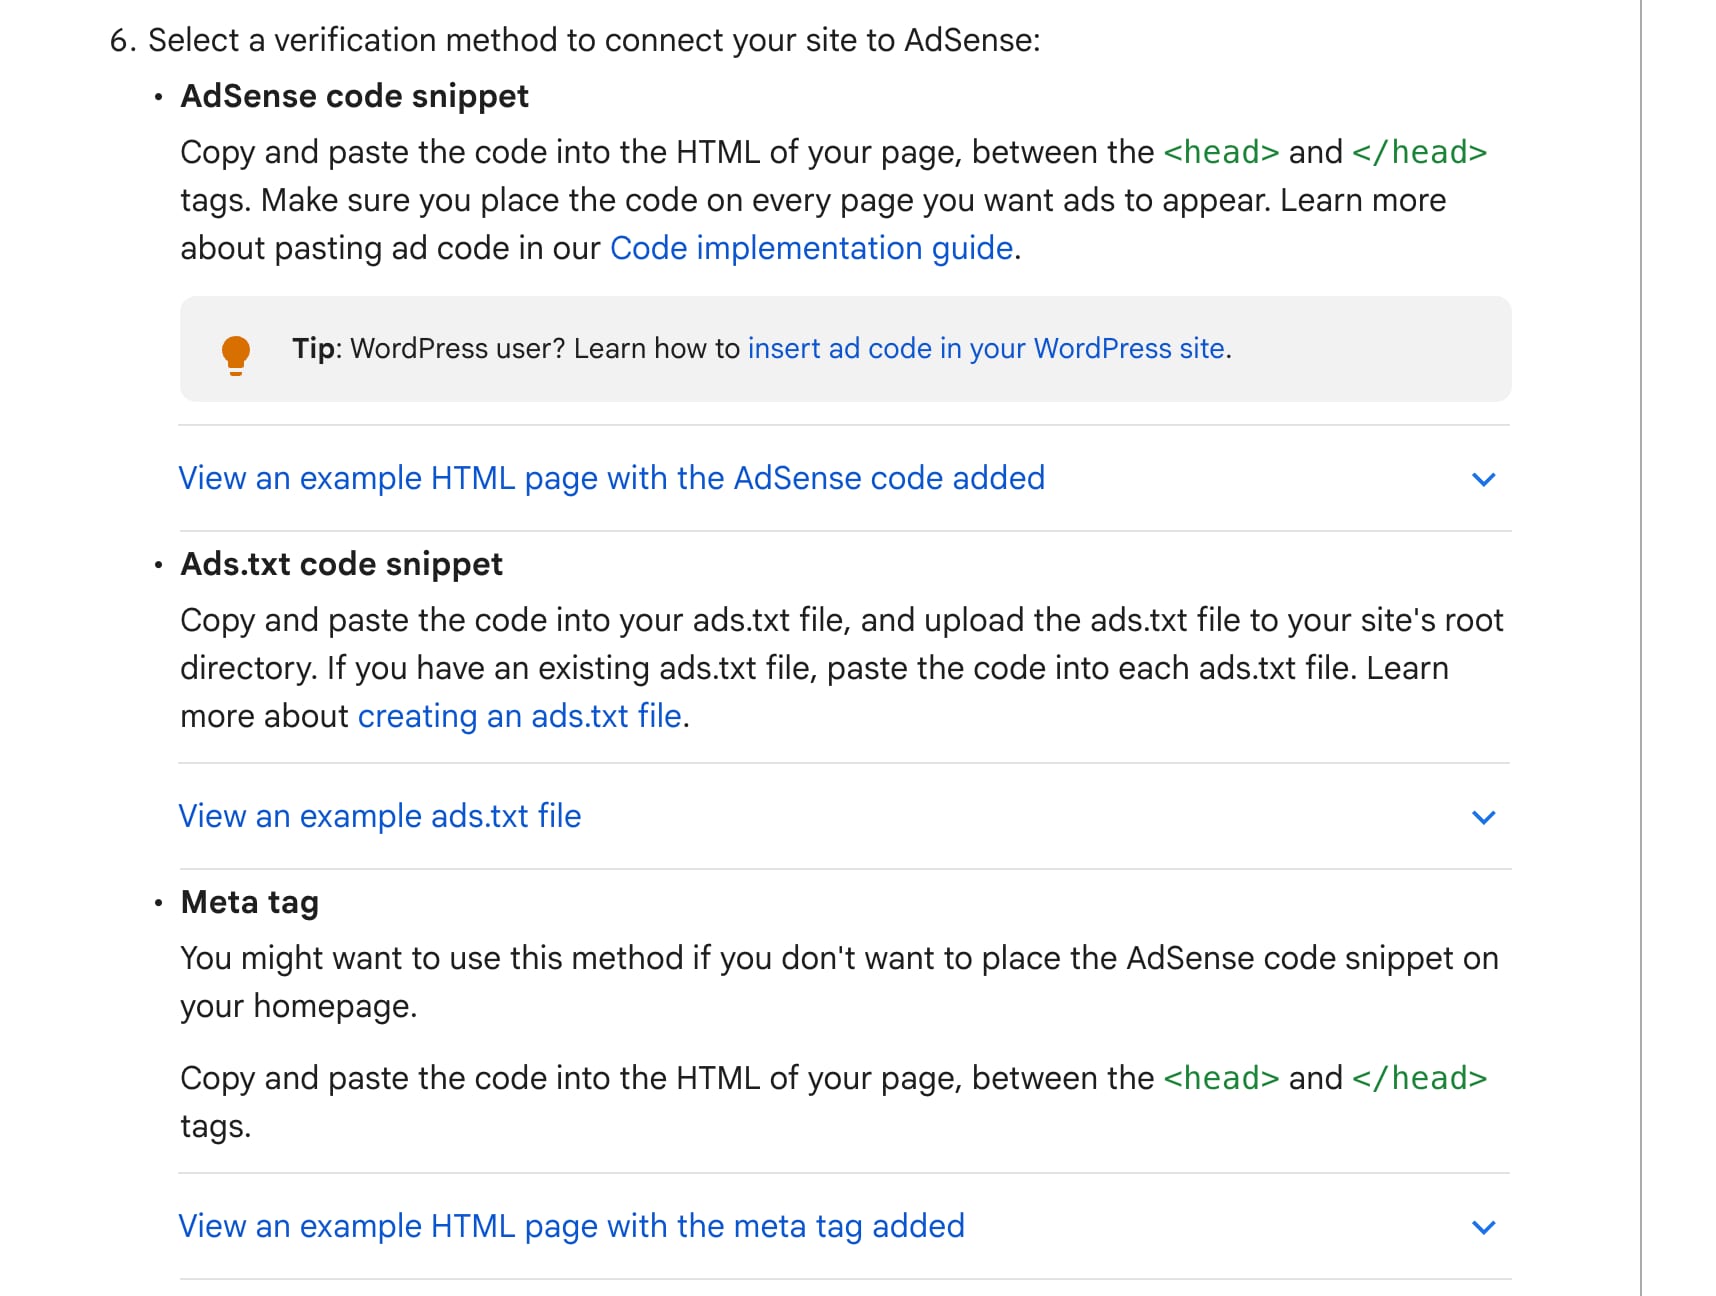Click green <head> tag in Meta tag section

[x=1221, y=1078]
